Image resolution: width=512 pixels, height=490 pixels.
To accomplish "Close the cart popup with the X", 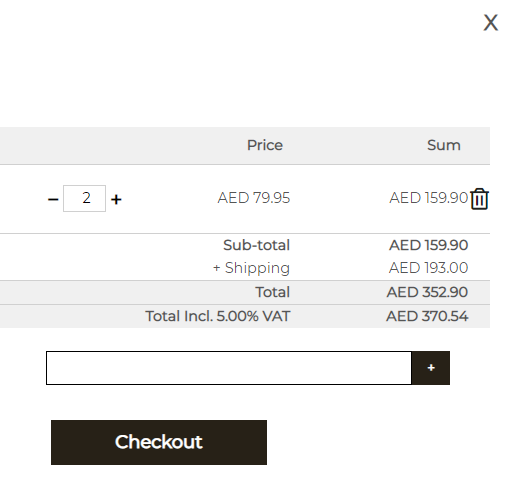I will pos(491,23).
